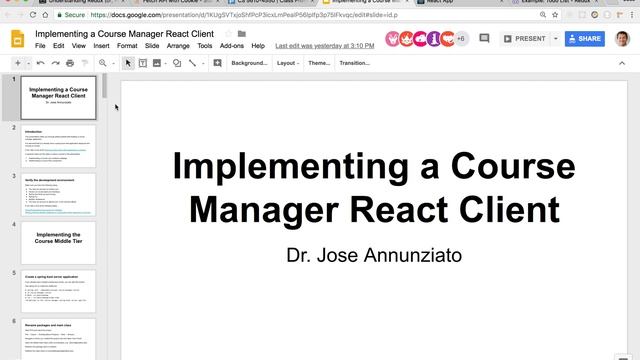This screenshot has width=640, height=360.
Task: Select the paint format tool
Action: tap(85, 63)
